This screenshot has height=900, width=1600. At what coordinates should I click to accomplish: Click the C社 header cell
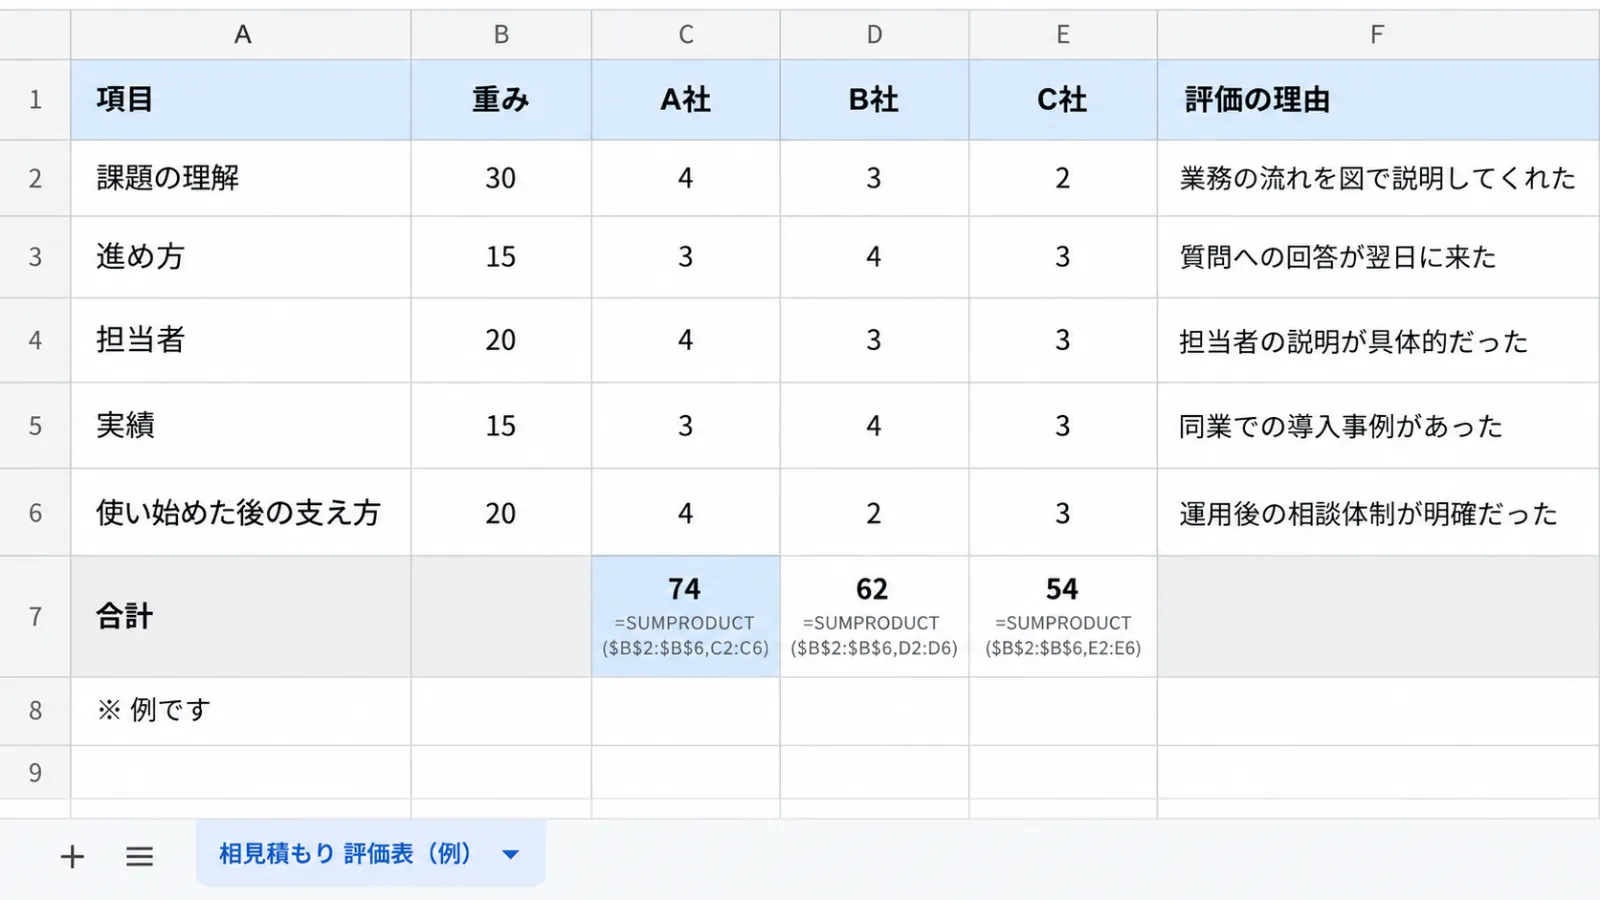(x=1063, y=100)
